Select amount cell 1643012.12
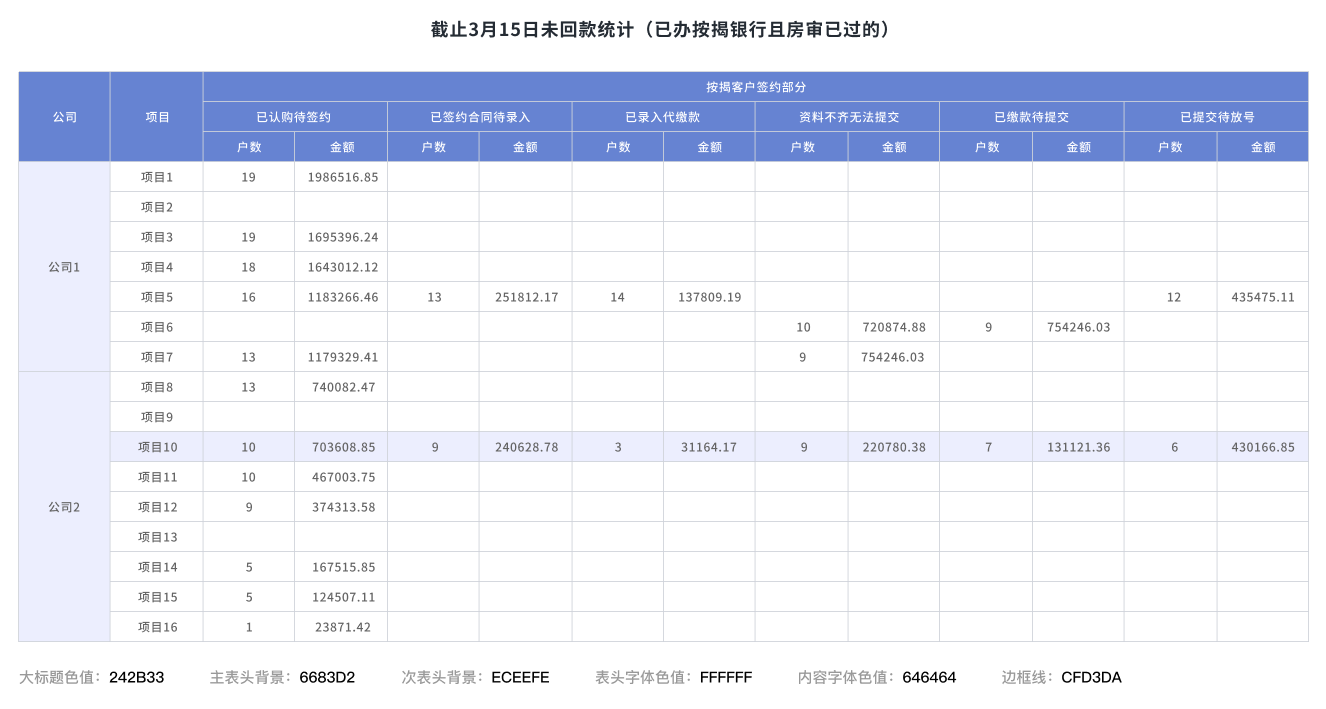The image size is (1326, 709). tap(341, 267)
